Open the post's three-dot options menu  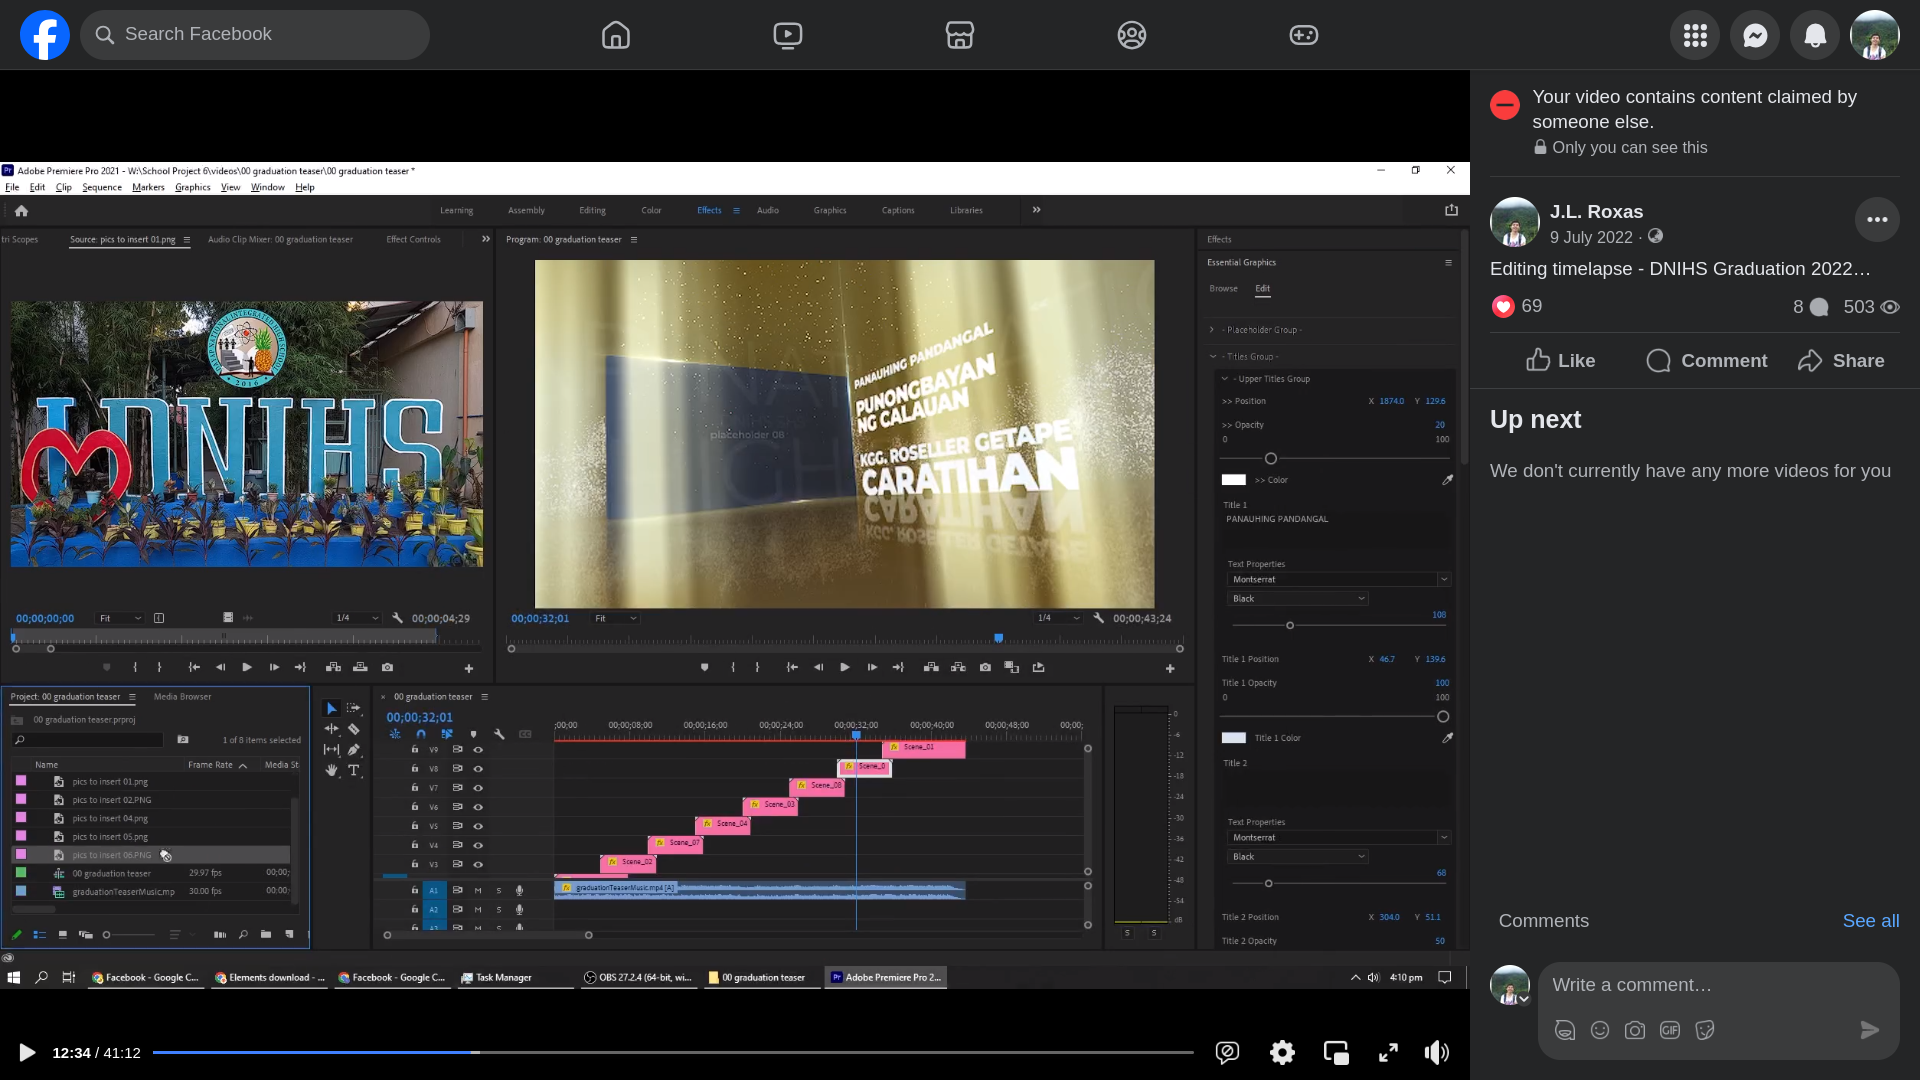(1877, 220)
